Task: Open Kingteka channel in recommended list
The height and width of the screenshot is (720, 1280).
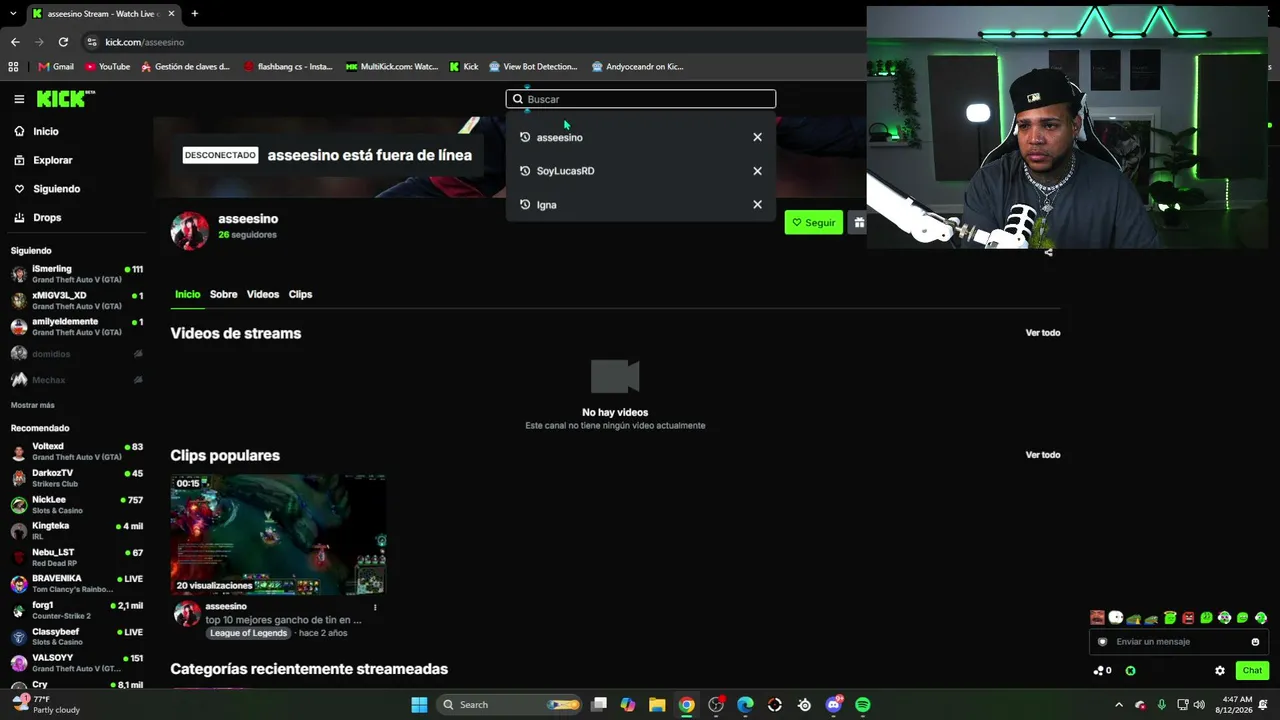Action: pos(77,531)
